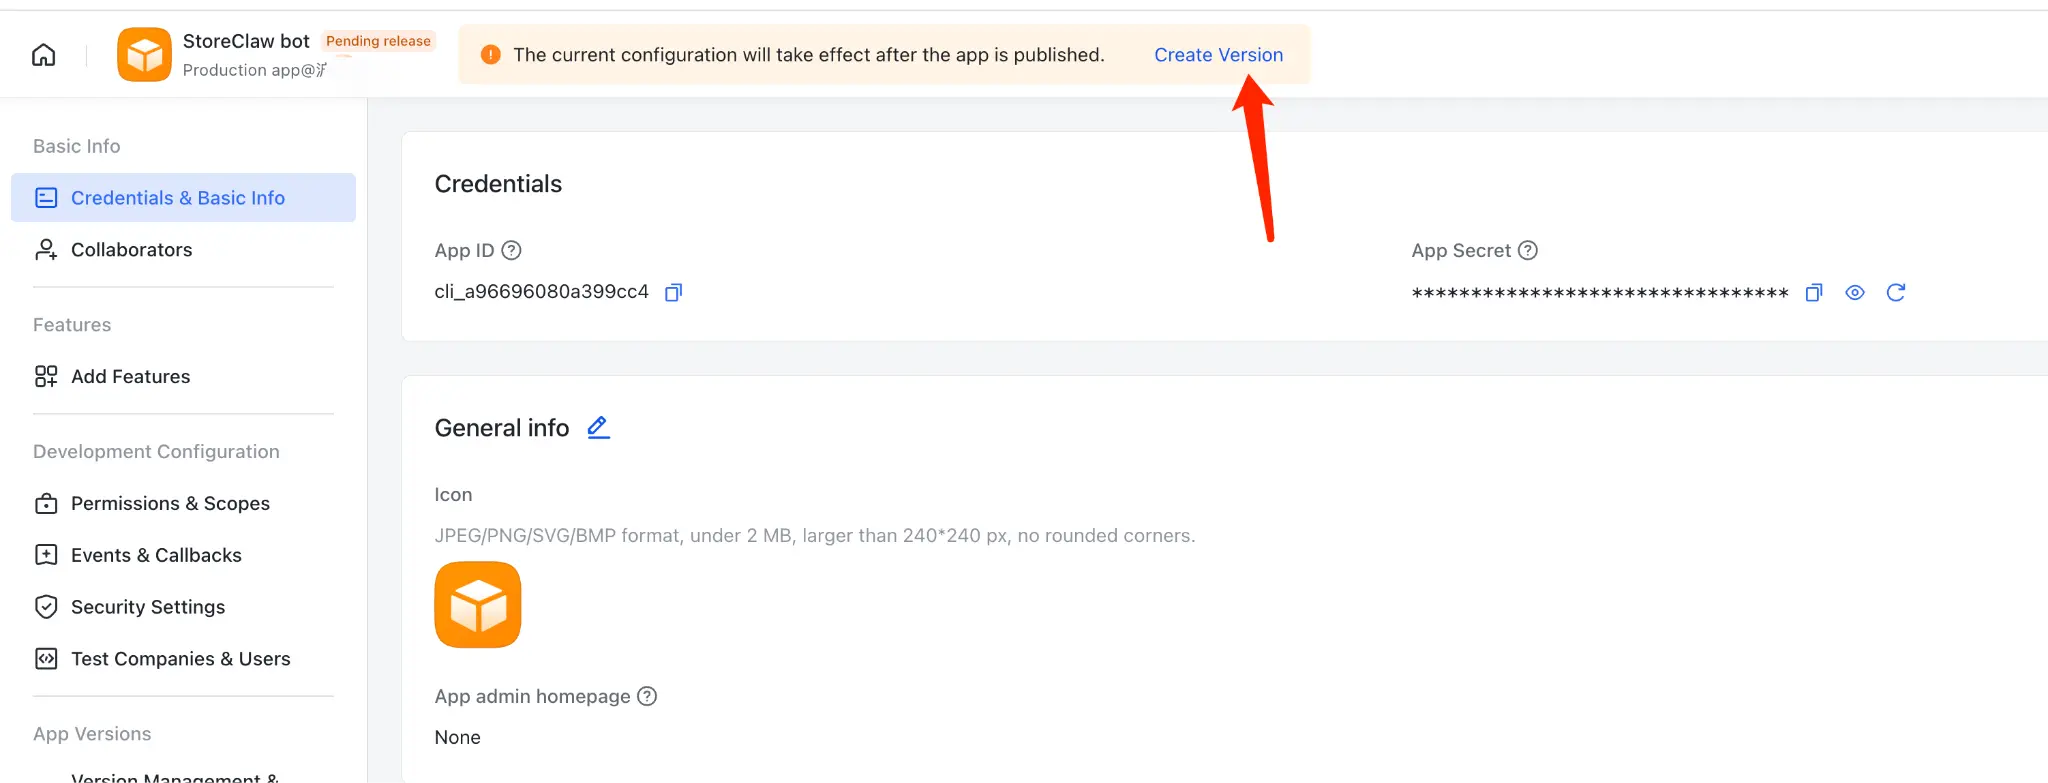Click the orange warning icon in the banner

pyautogui.click(x=490, y=55)
